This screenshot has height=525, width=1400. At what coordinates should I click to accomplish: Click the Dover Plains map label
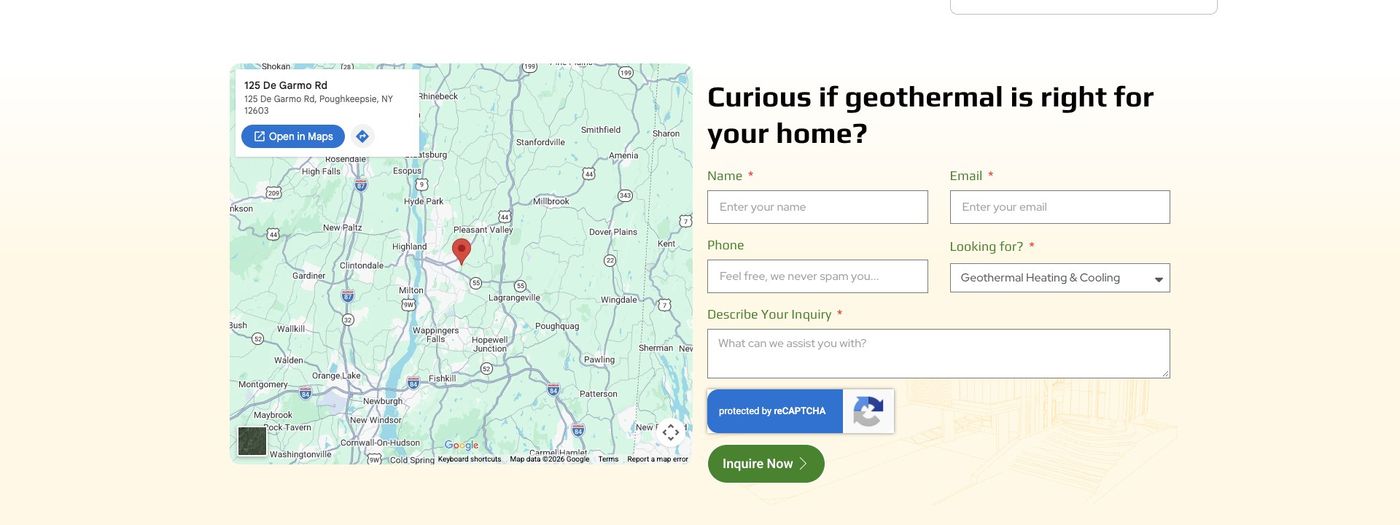[613, 232]
